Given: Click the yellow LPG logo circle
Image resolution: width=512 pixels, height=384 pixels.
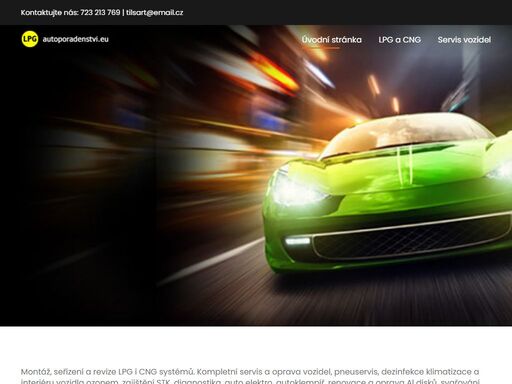Looking at the screenshot, I should point(30,39).
